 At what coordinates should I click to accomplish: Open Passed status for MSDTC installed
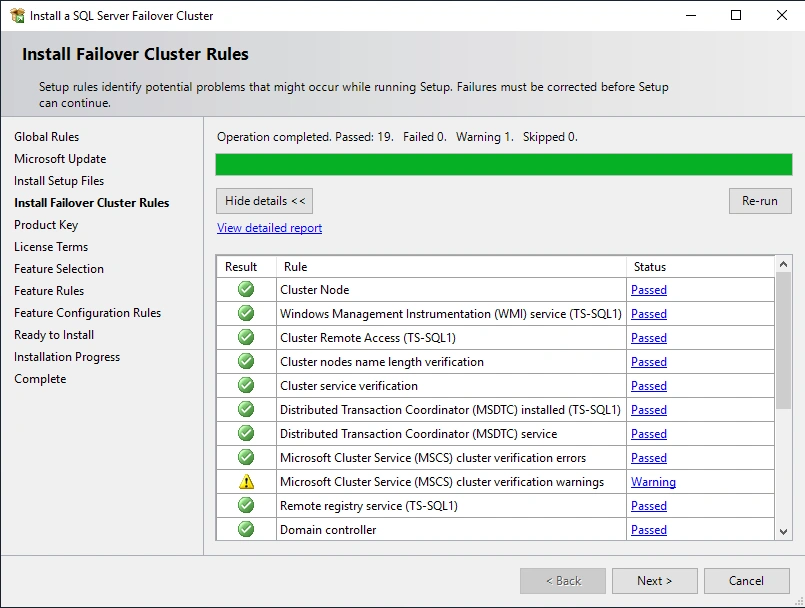pyautogui.click(x=649, y=410)
